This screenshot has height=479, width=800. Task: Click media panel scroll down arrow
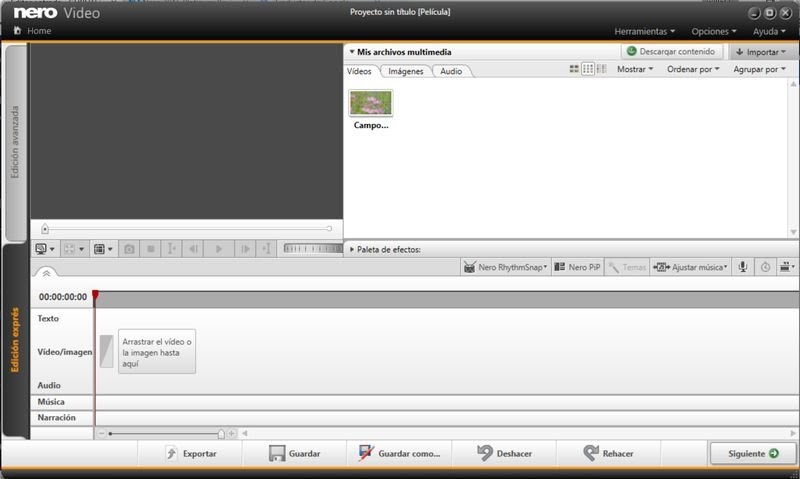[x=793, y=233]
